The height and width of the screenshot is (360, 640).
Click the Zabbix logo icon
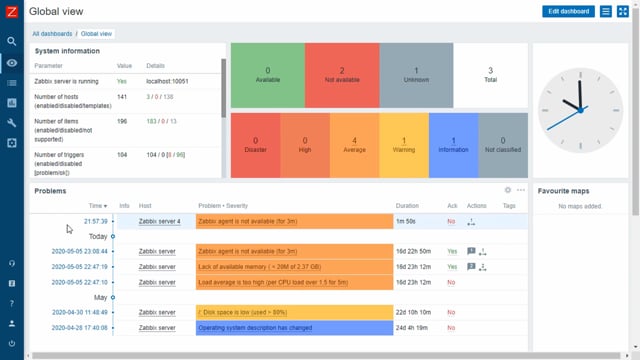click(11, 11)
